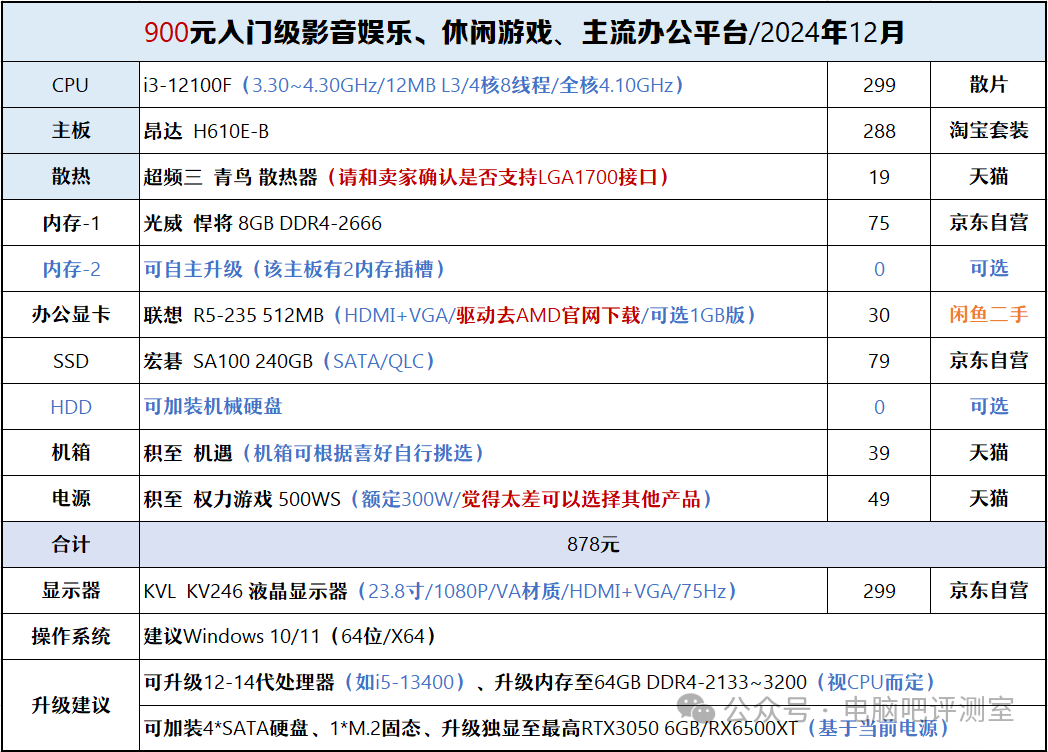Select the price '19' cell

(x=879, y=177)
